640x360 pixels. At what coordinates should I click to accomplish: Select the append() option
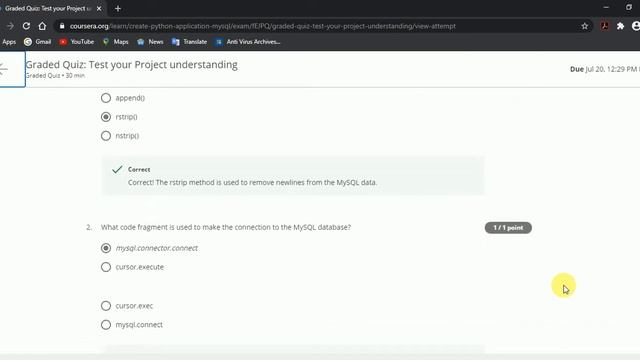106,98
